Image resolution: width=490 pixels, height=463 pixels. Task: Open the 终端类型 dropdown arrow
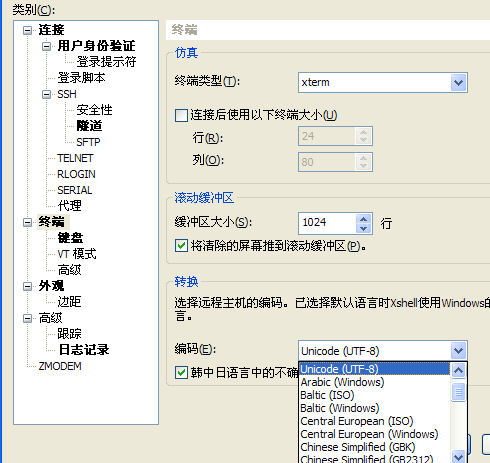(x=459, y=82)
